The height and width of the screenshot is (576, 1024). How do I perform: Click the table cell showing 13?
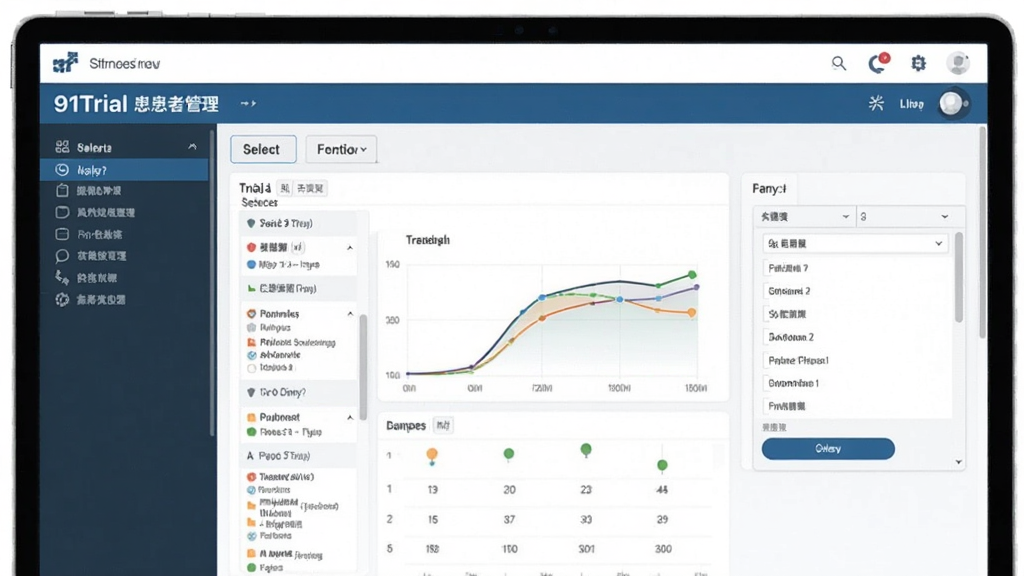coord(432,490)
